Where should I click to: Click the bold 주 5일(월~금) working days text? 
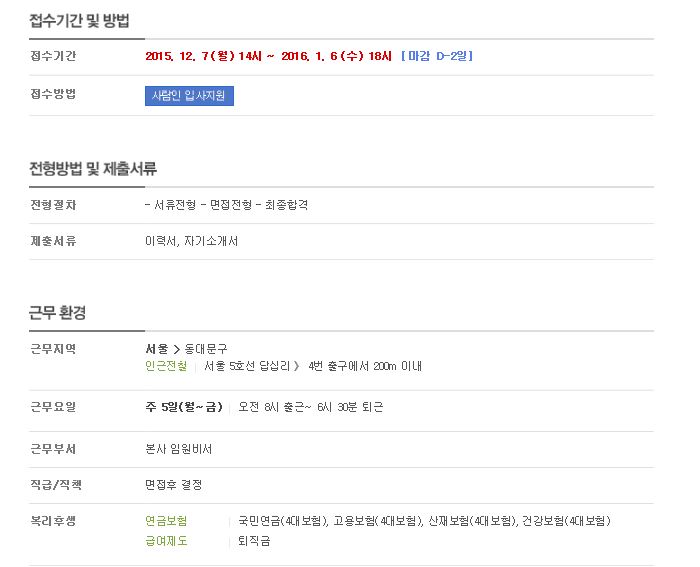(184, 407)
